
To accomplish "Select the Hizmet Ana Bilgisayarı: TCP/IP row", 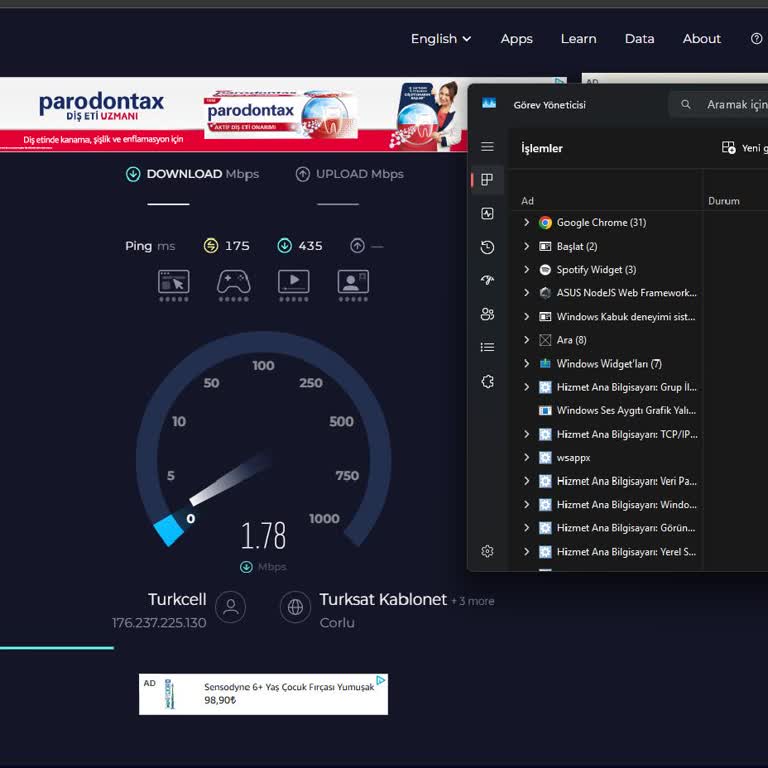I will tap(607, 434).
